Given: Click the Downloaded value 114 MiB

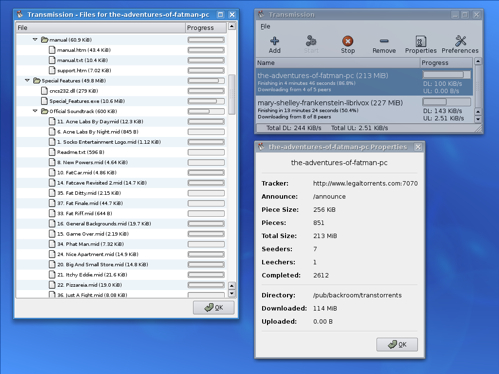Looking at the screenshot, I should 325,308.
